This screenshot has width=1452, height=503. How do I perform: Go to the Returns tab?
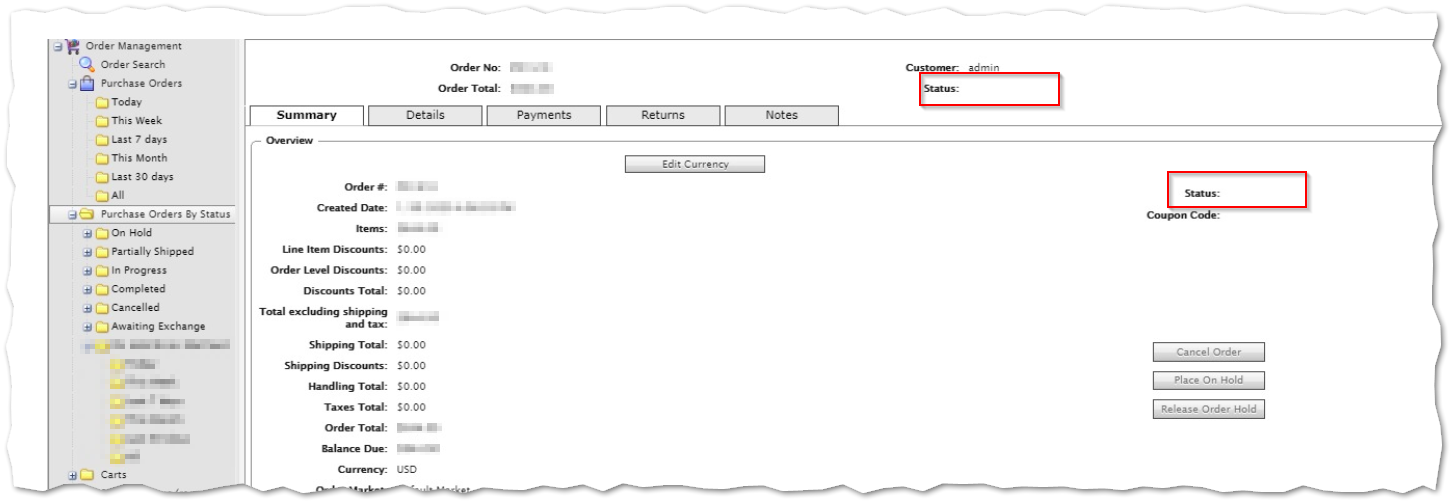pyautogui.click(x=663, y=115)
